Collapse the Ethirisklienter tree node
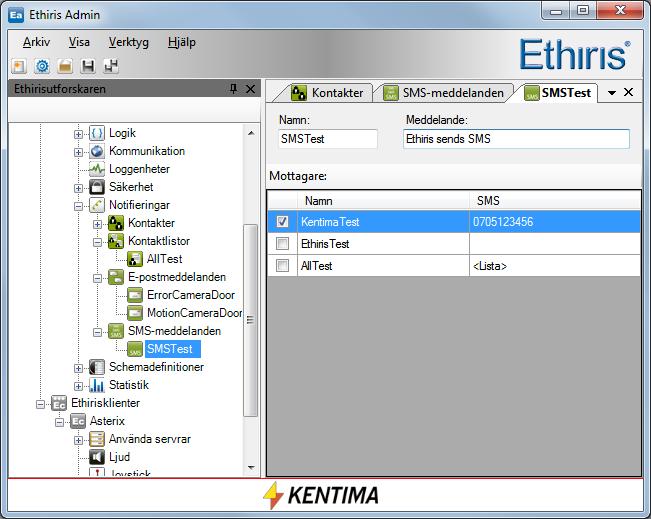Image resolution: width=651 pixels, height=519 pixels. 41,404
